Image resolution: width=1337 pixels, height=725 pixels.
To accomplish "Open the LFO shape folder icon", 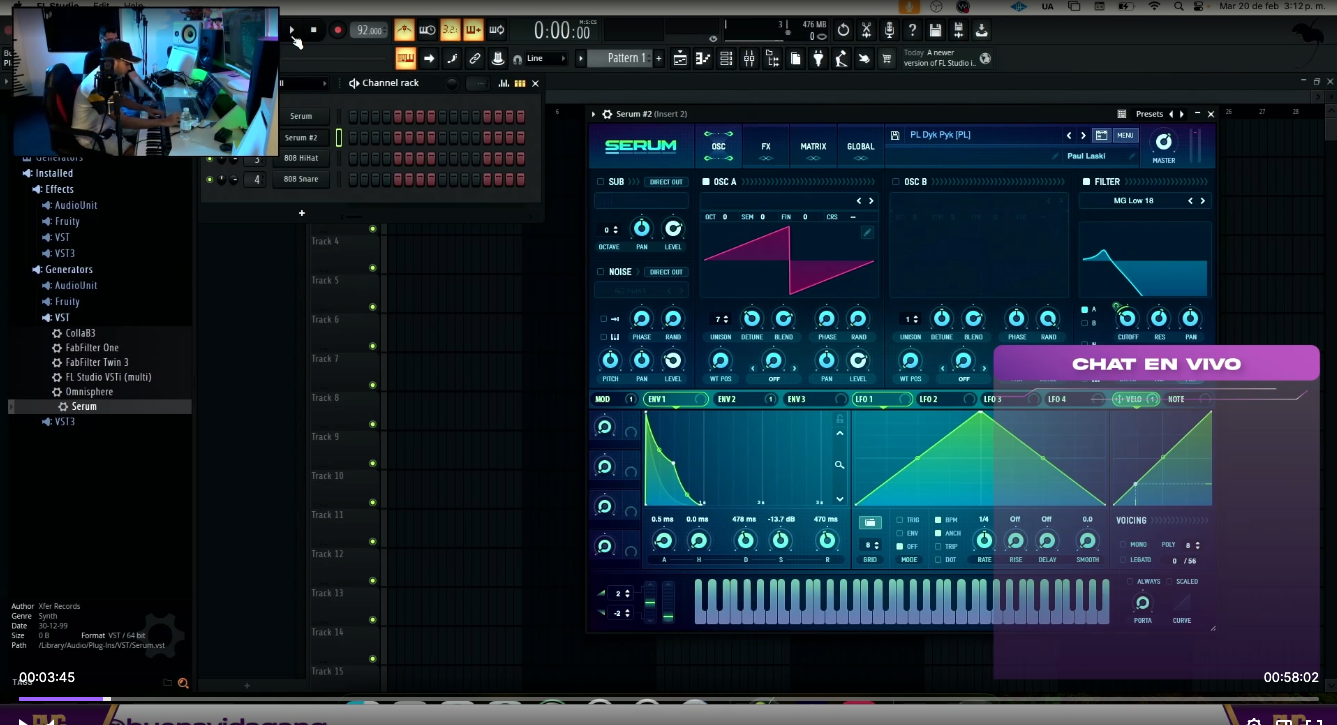I will [x=870, y=522].
